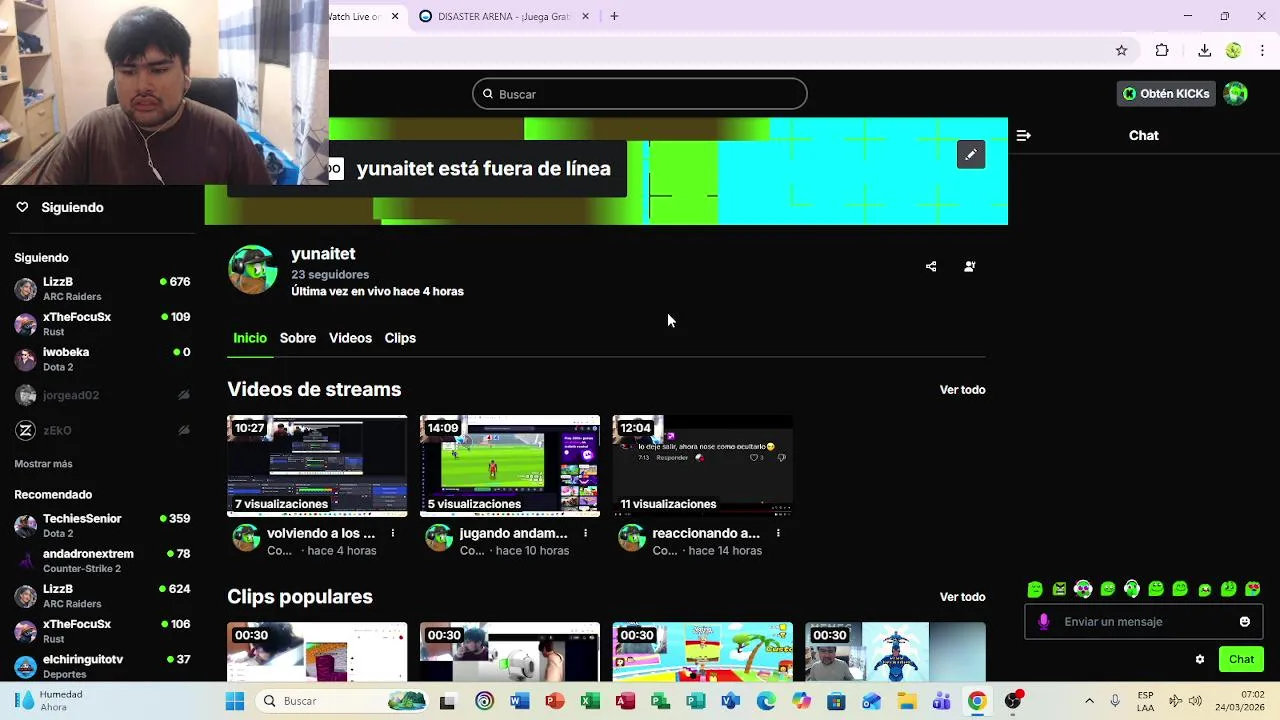
Task: Click the yunaitet profile avatar
Action: (252, 270)
